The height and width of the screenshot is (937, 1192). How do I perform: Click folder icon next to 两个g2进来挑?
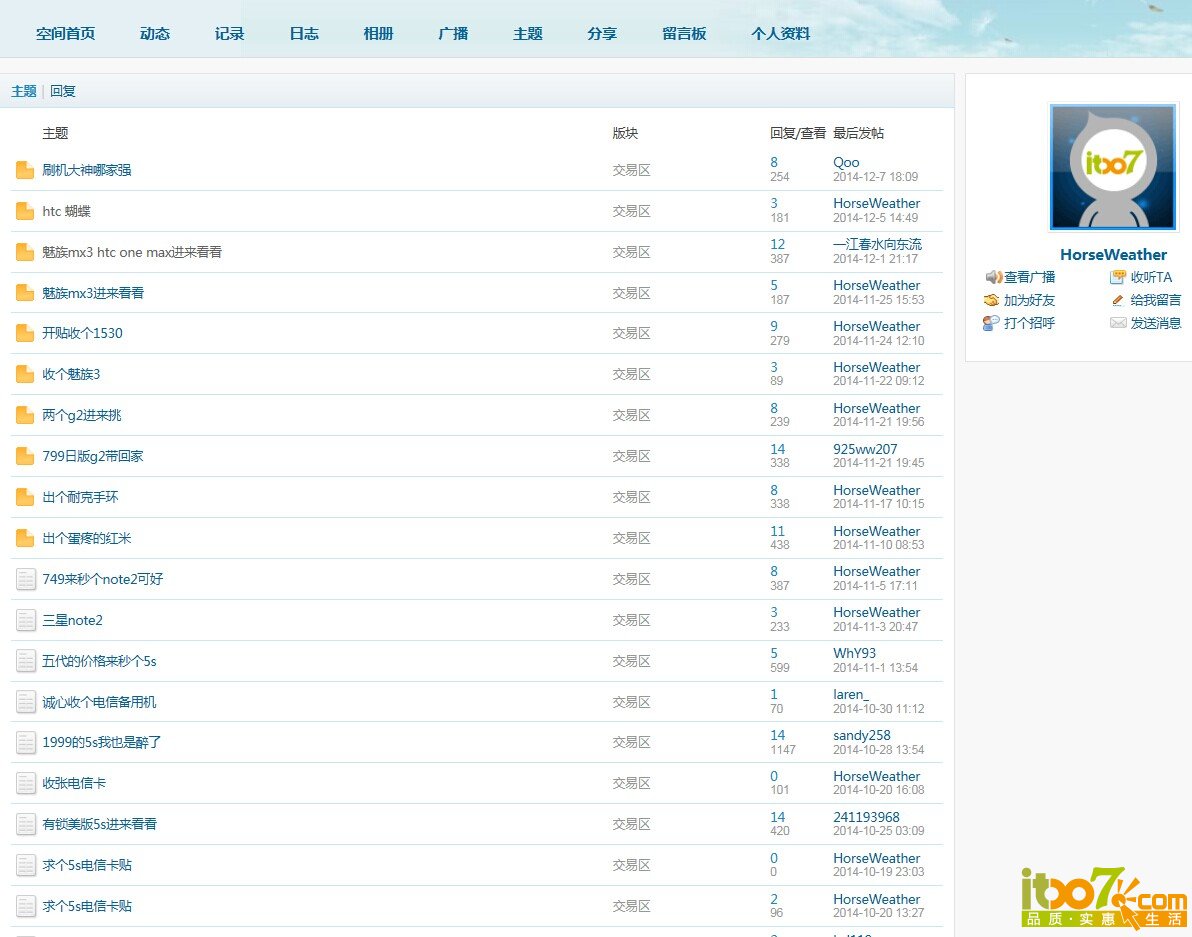point(25,415)
